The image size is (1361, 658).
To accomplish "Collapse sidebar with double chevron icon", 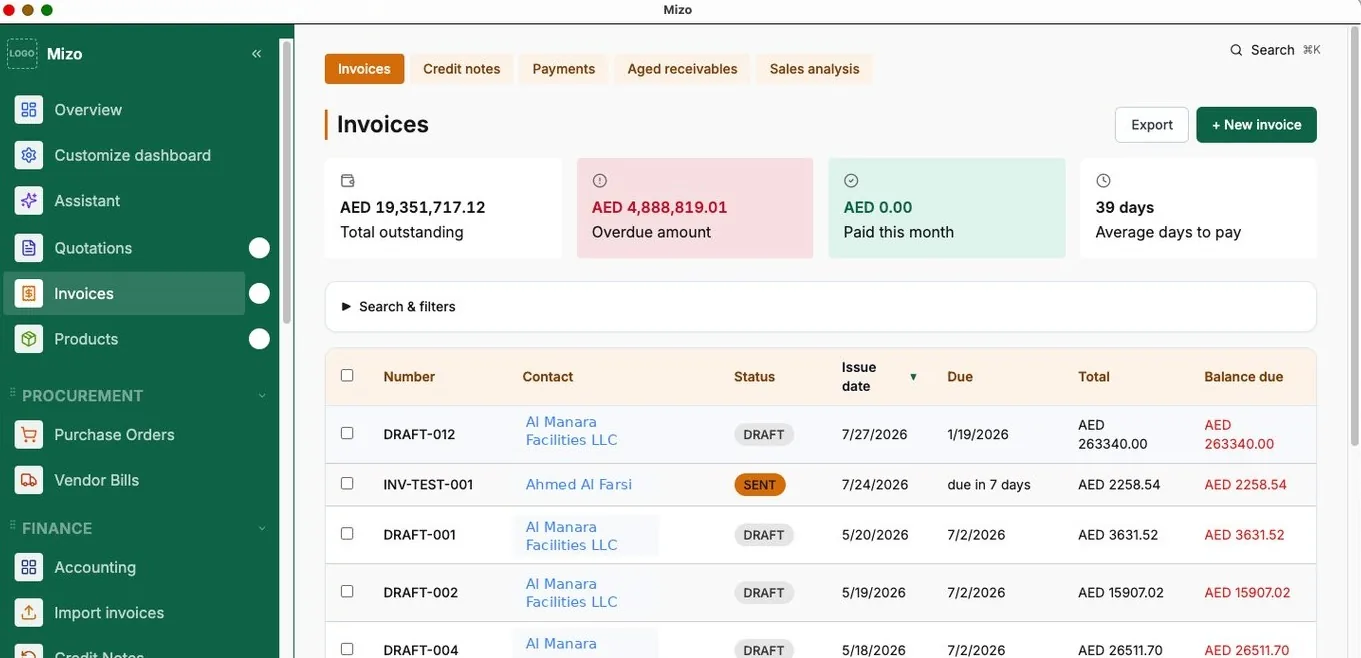I will [257, 54].
